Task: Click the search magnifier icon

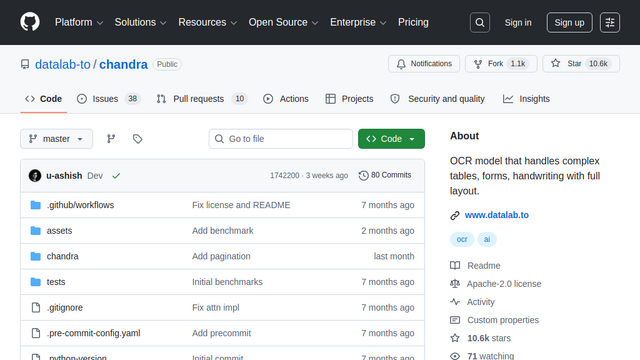Action: 480,22
